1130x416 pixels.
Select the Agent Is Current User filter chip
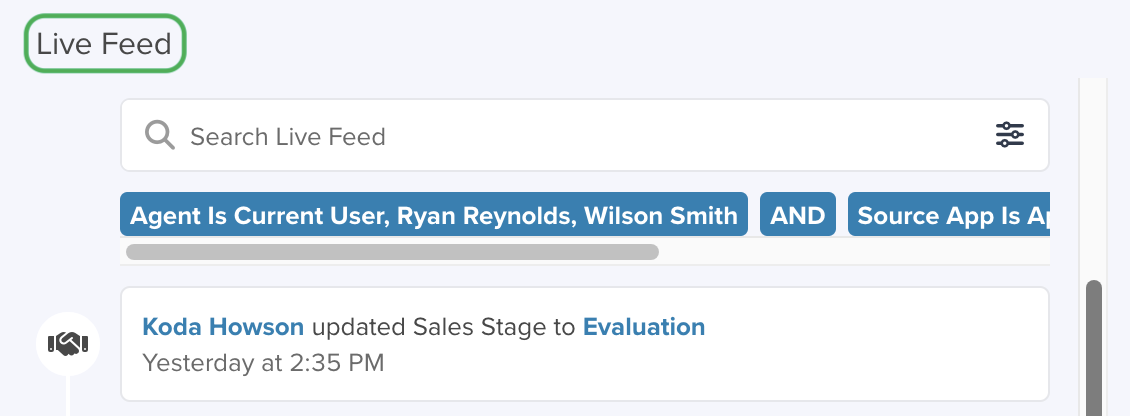[x=434, y=215]
